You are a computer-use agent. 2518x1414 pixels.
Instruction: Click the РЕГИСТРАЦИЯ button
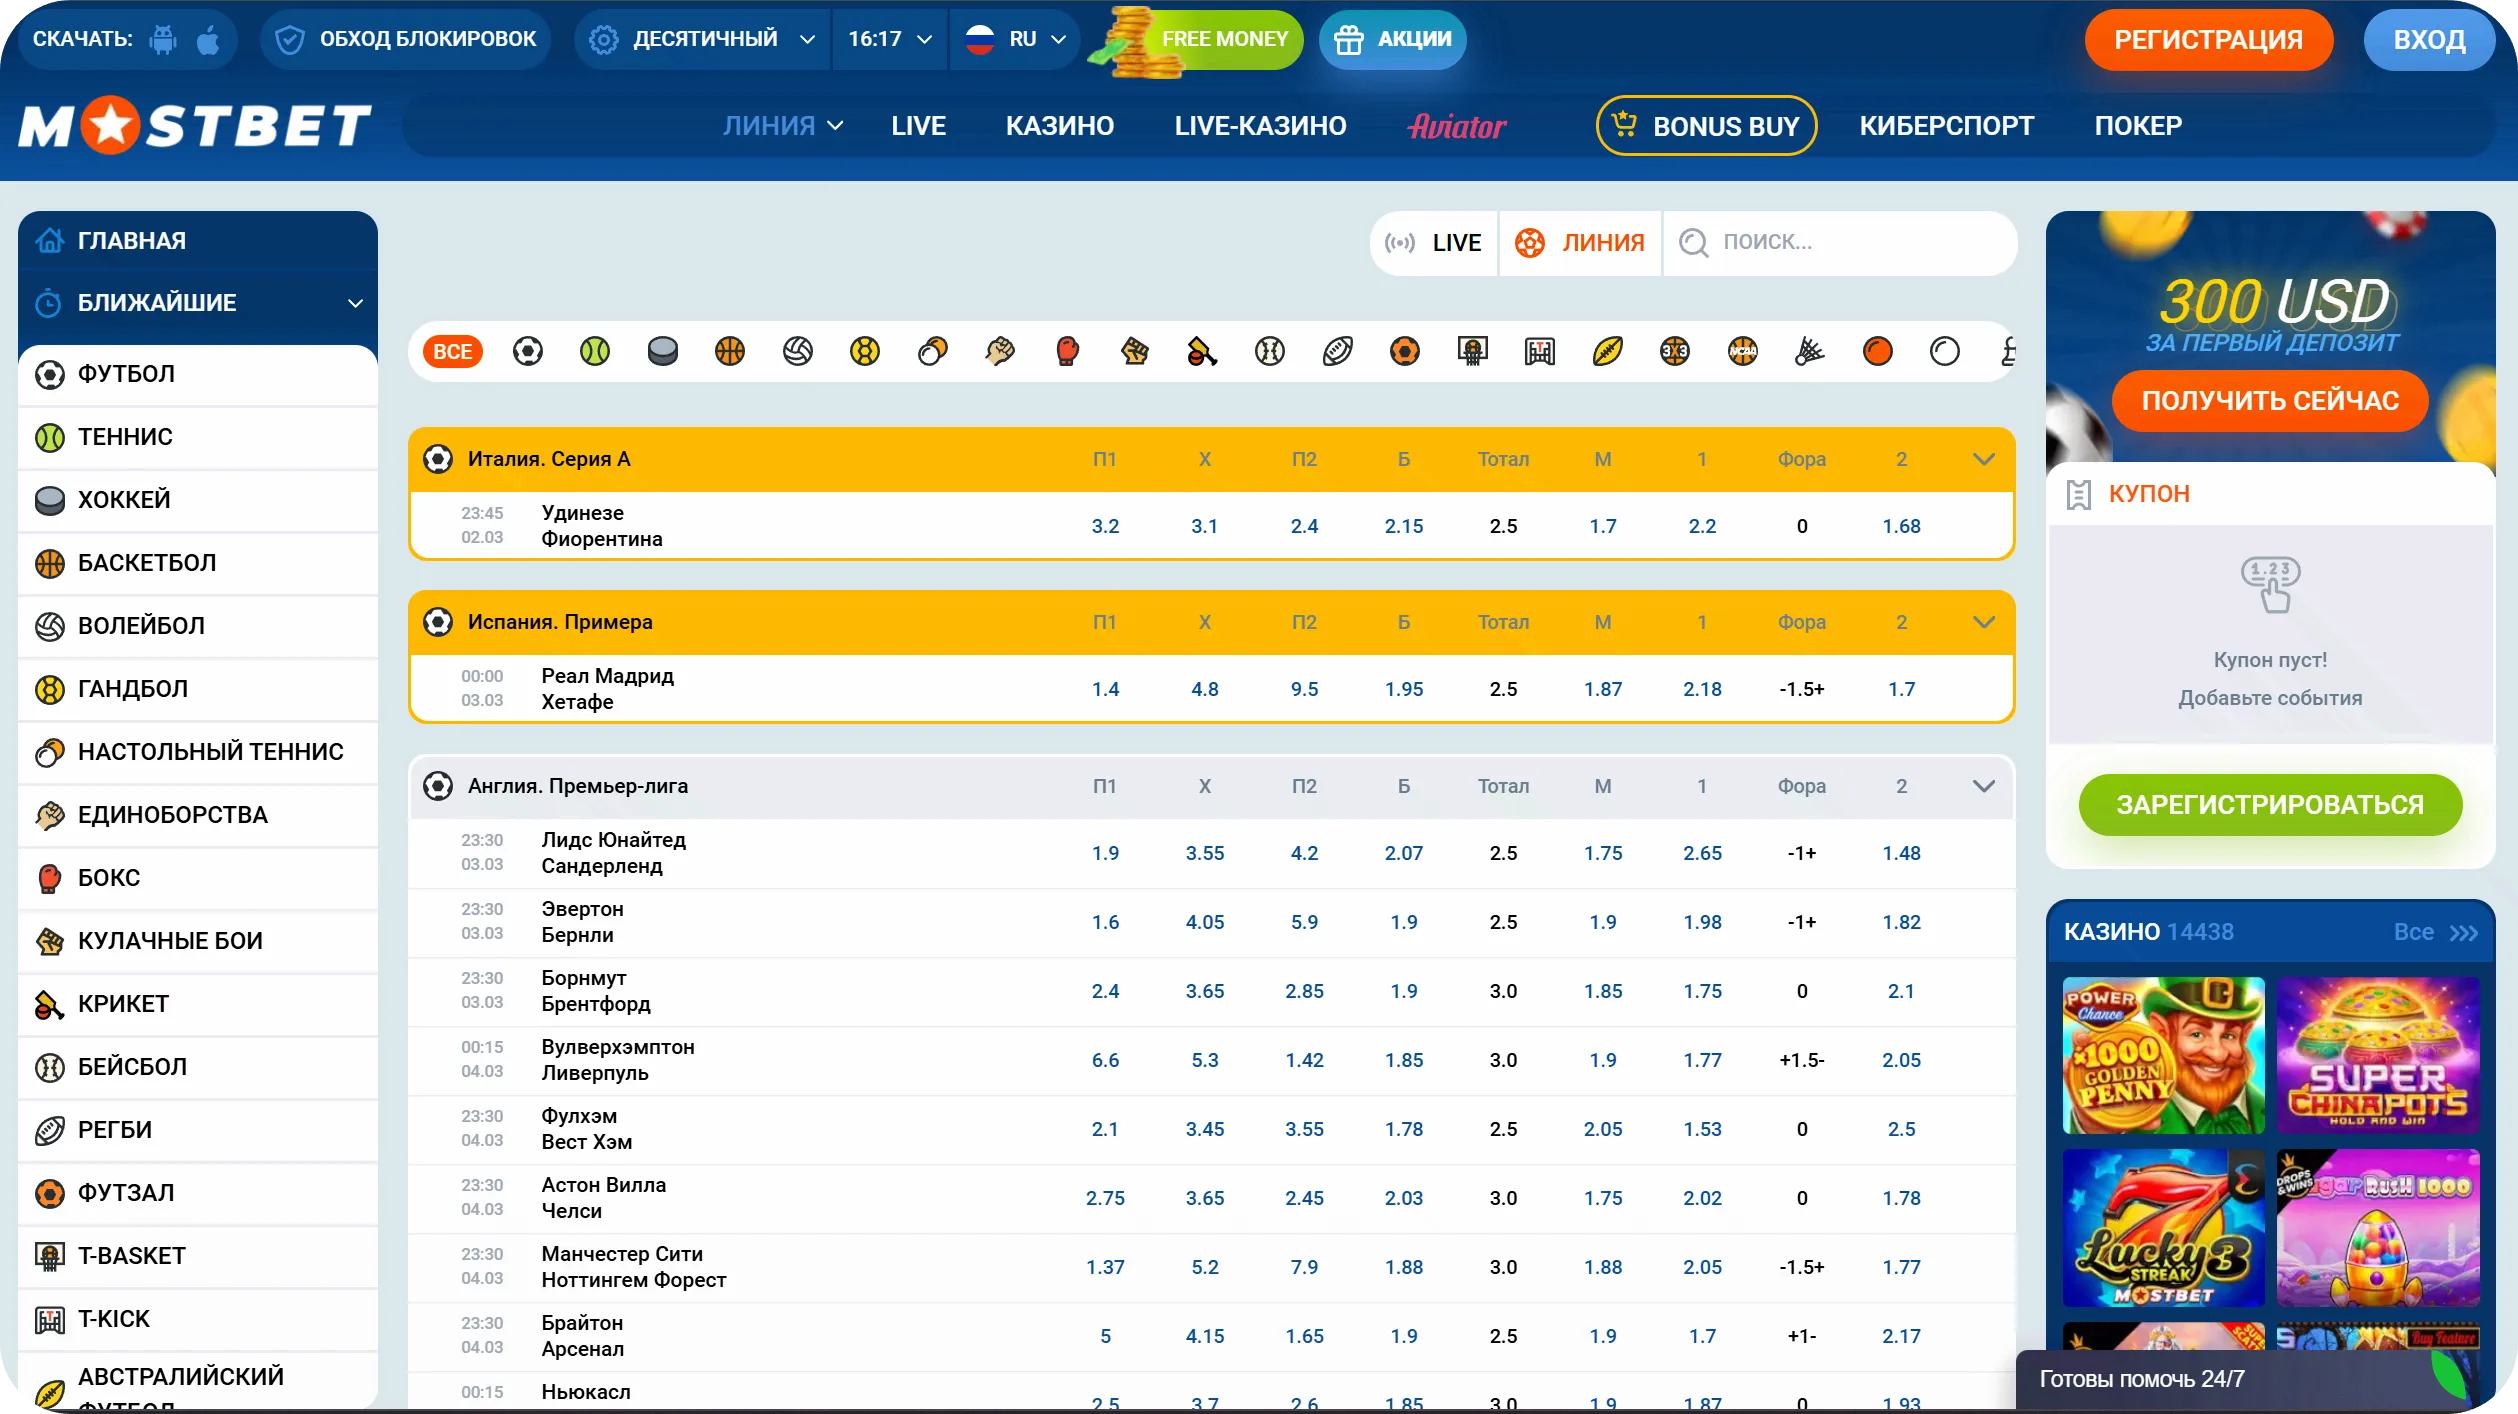click(2207, 40)
